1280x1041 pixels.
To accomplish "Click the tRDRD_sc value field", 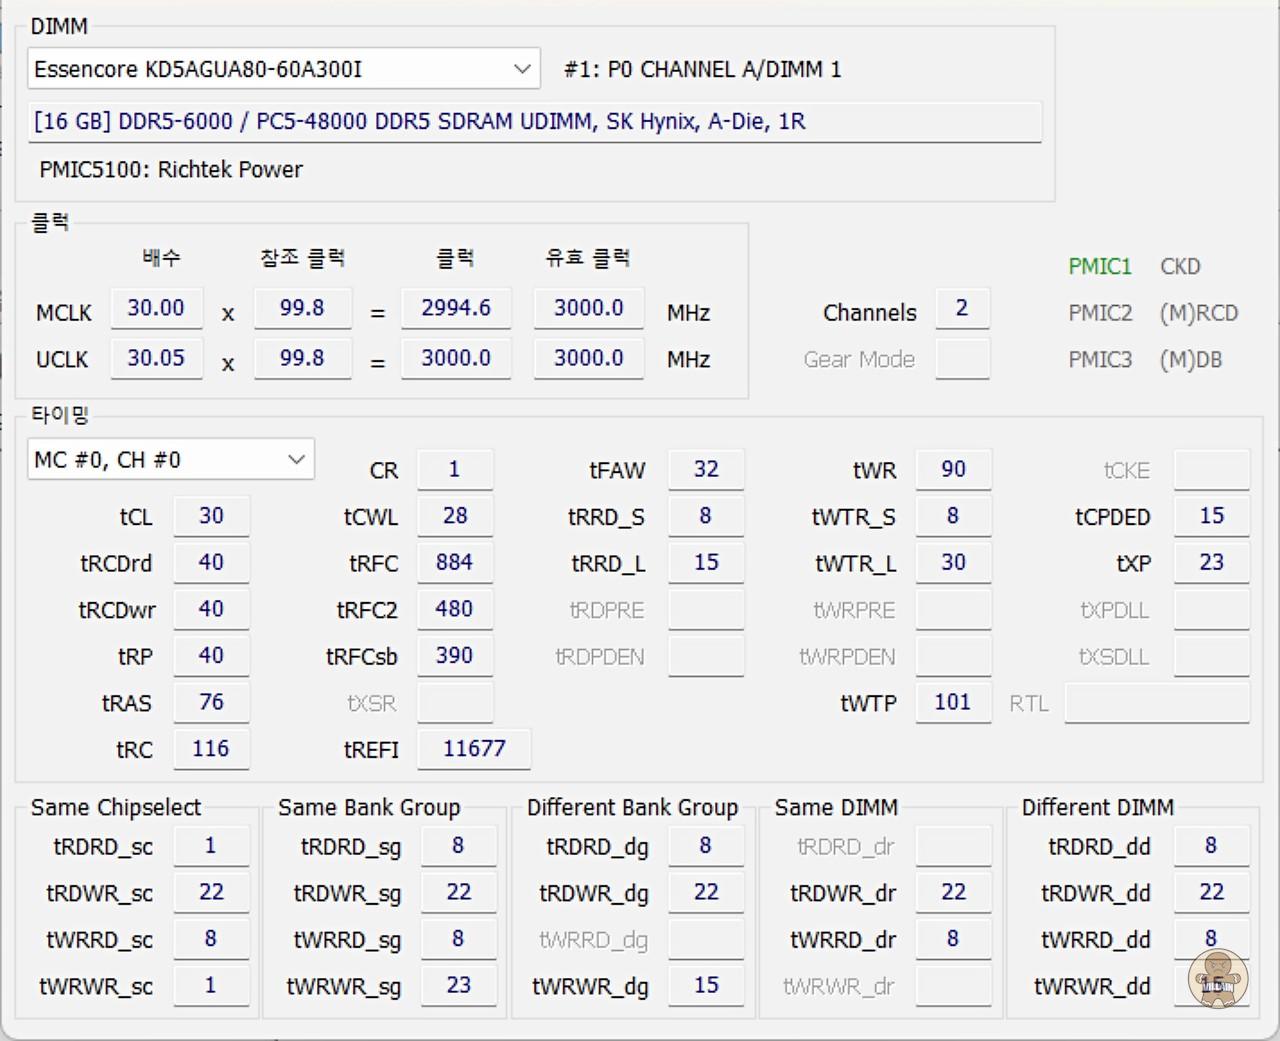I will (211, 847).
